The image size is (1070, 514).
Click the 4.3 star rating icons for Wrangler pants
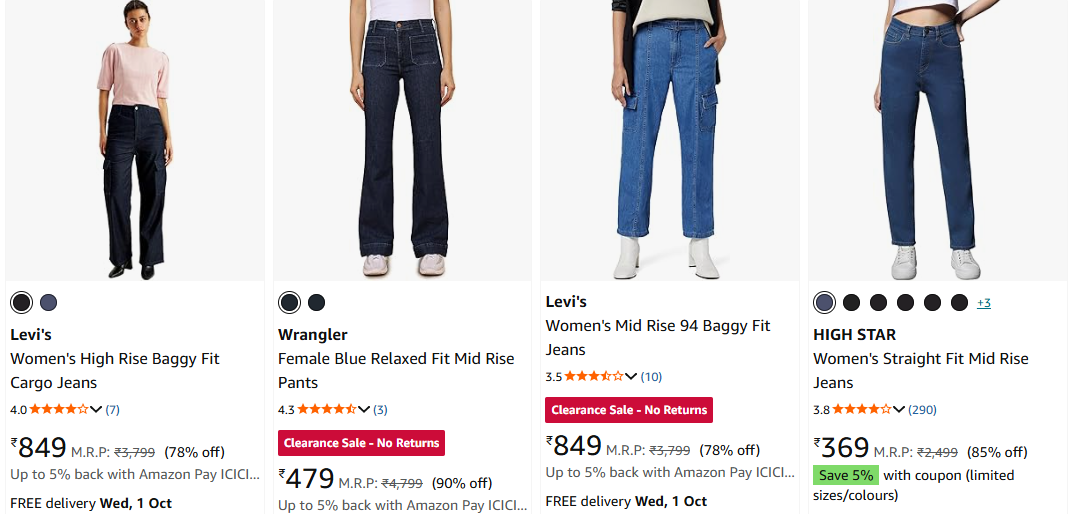point(327,409)
